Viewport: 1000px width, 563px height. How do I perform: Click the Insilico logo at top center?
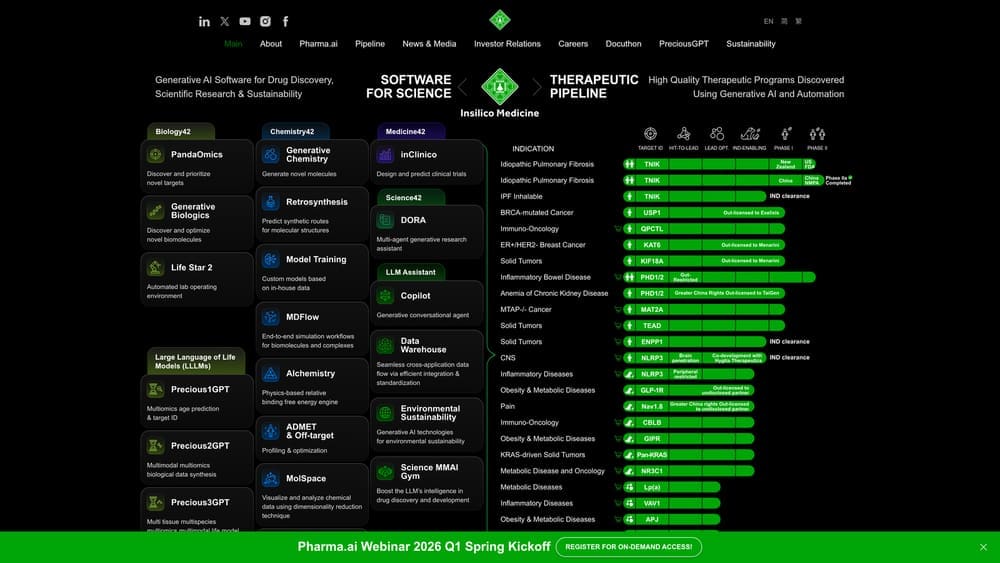click(500, 20)
